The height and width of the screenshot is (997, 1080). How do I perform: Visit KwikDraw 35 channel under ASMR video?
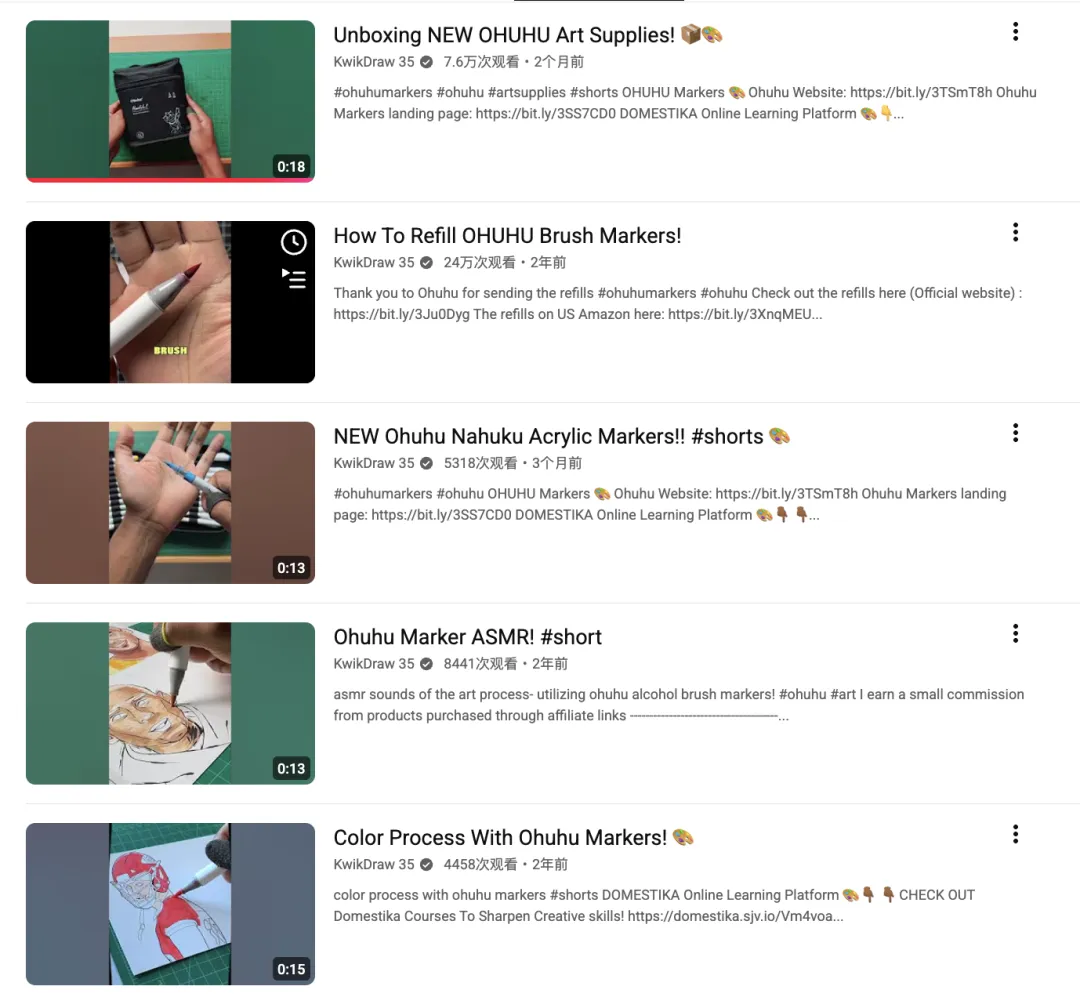click(374, 664)
